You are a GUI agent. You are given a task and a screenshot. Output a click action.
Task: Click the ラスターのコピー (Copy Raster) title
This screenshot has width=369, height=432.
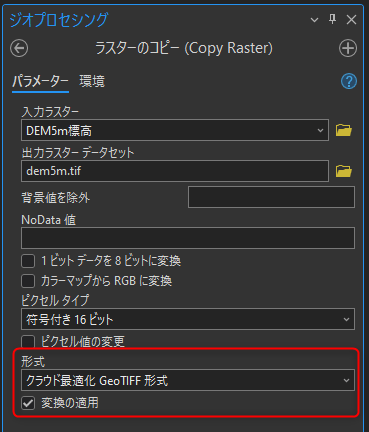point(184,48)
